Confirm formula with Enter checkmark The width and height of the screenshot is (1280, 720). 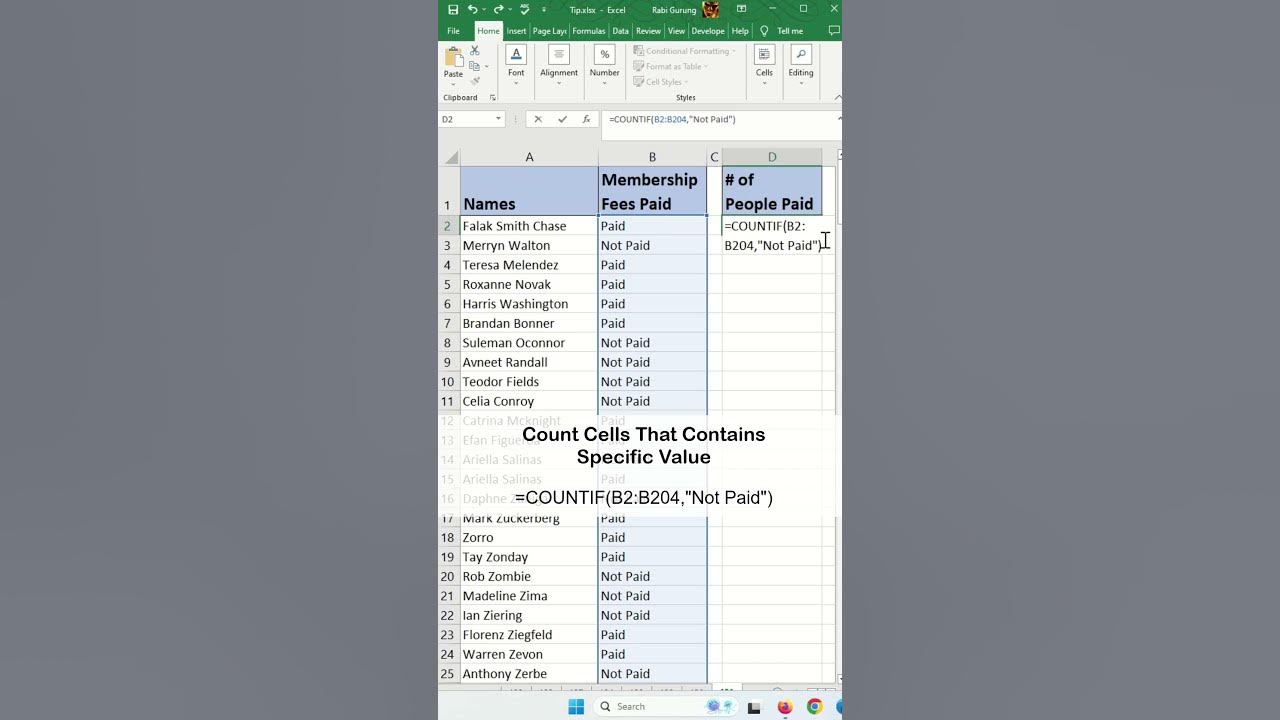(x=562, y=119)
